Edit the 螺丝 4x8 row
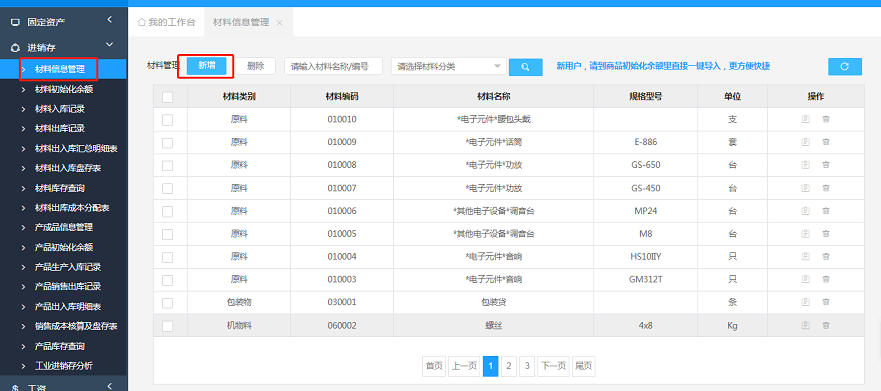Viewport: 881px width, 391px height. point(805,325)
